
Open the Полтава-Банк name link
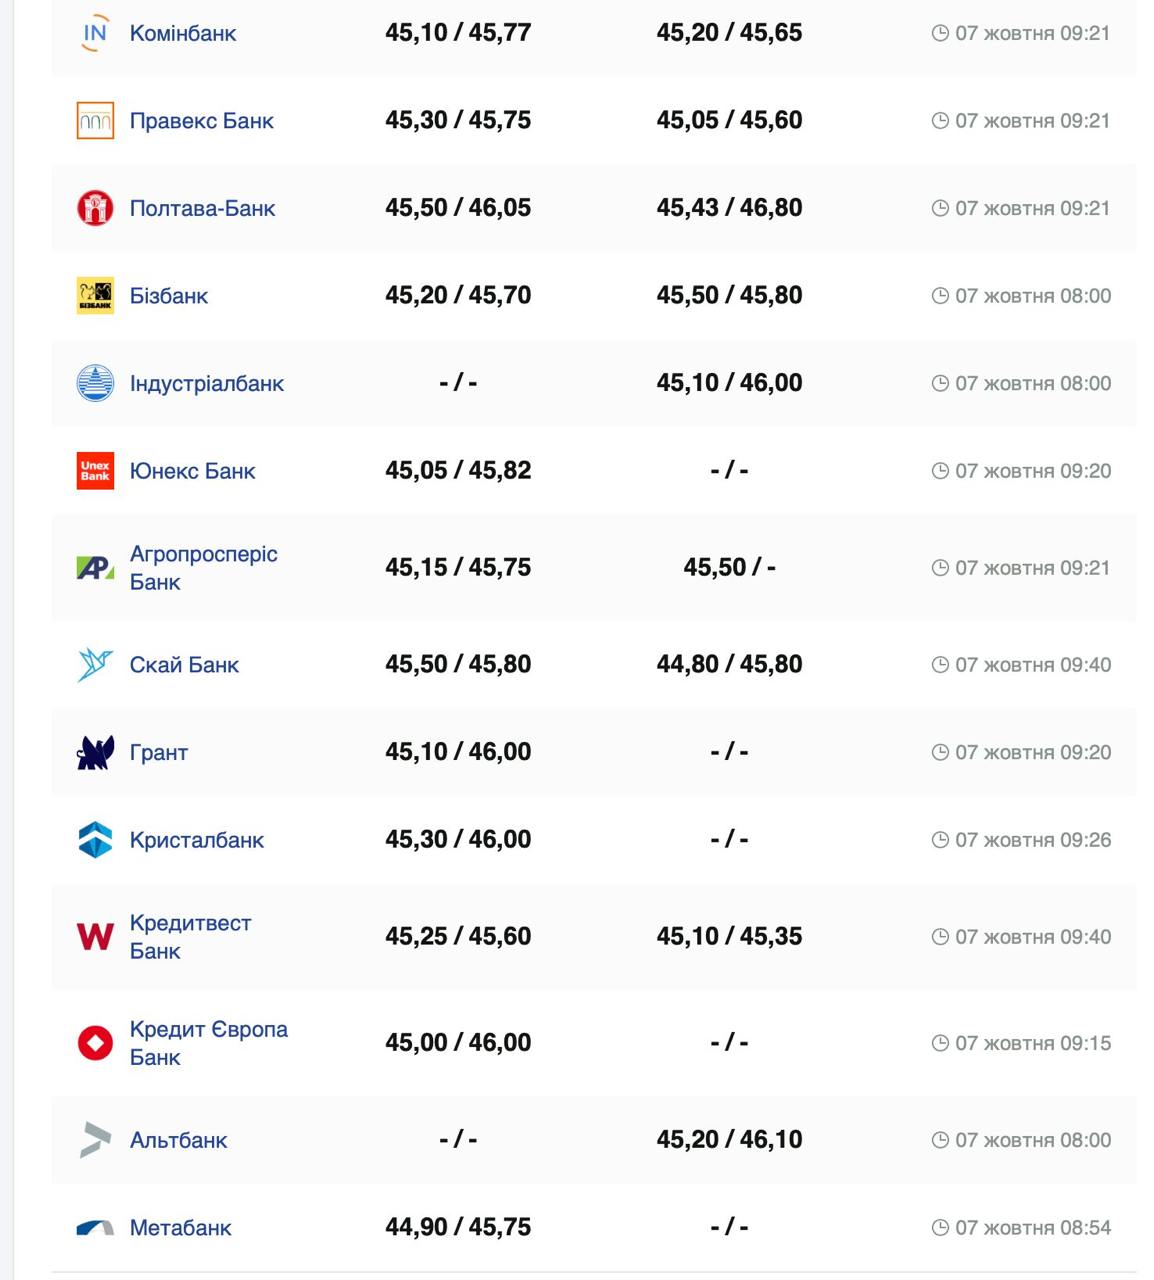pos(202,208)
